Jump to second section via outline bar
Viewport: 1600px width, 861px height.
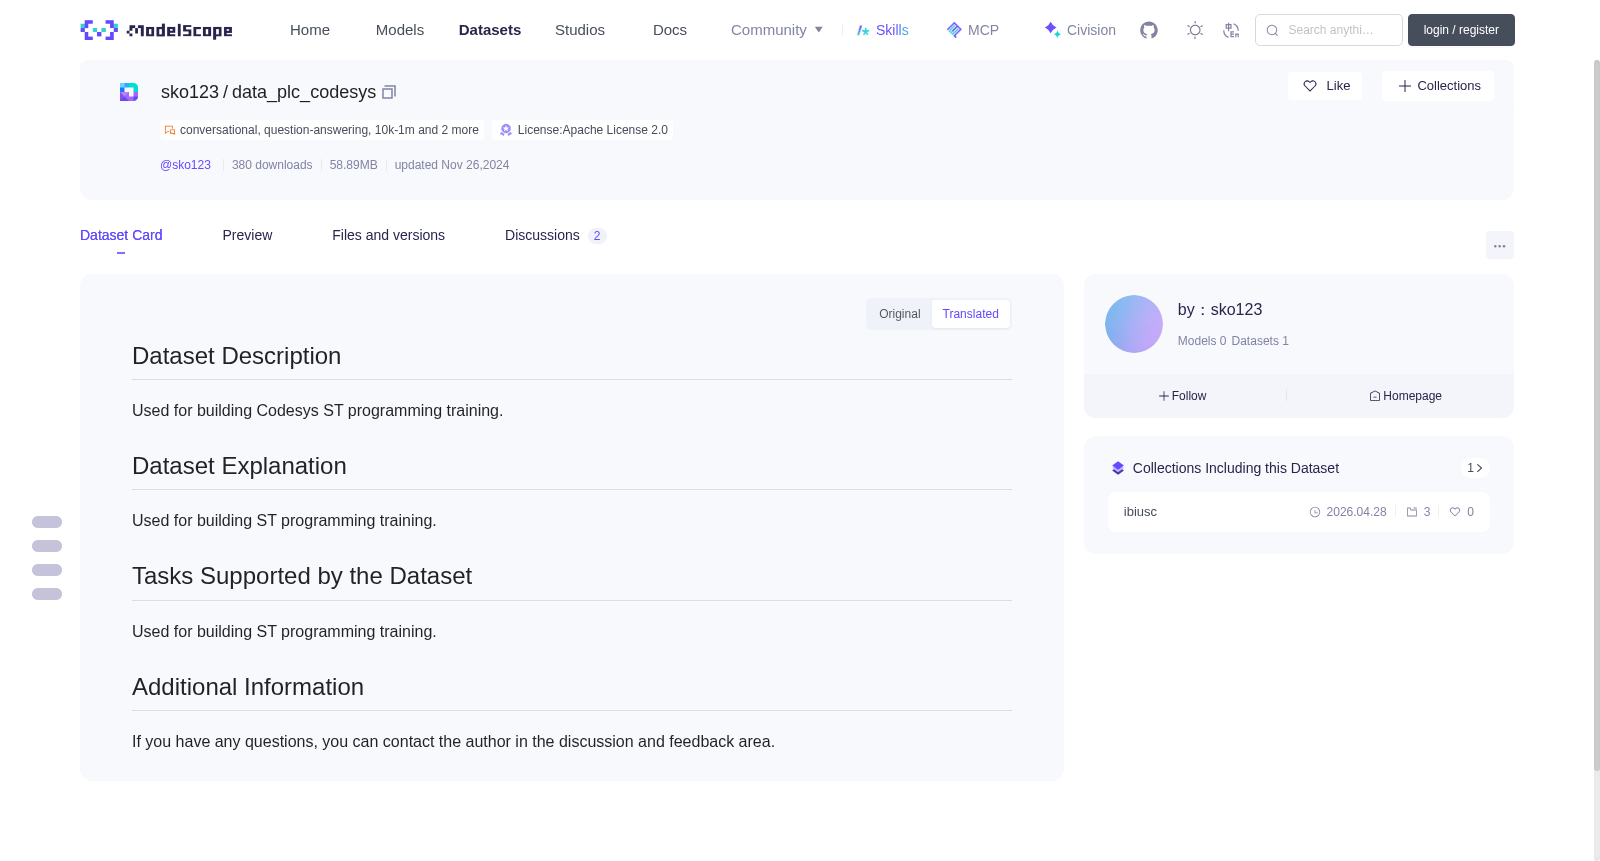coord(47,546)
